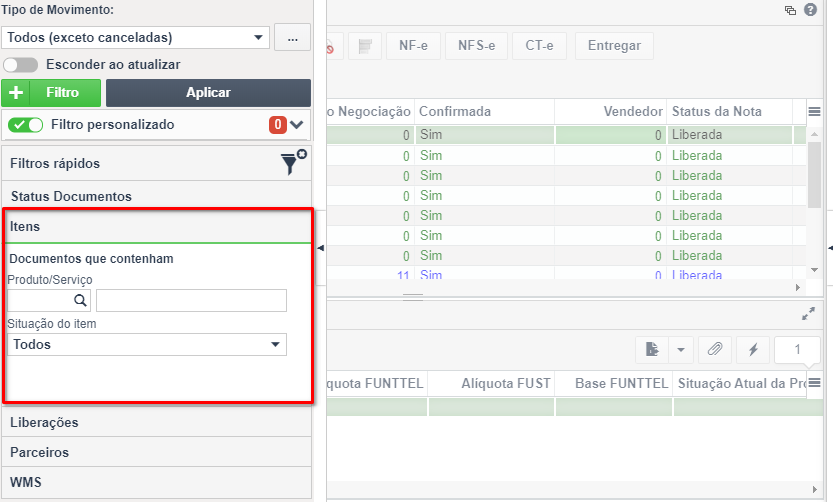Screen dimensions: 833x504
Task: Click the lightning bolt actions icon
Action: coord(753,349)
